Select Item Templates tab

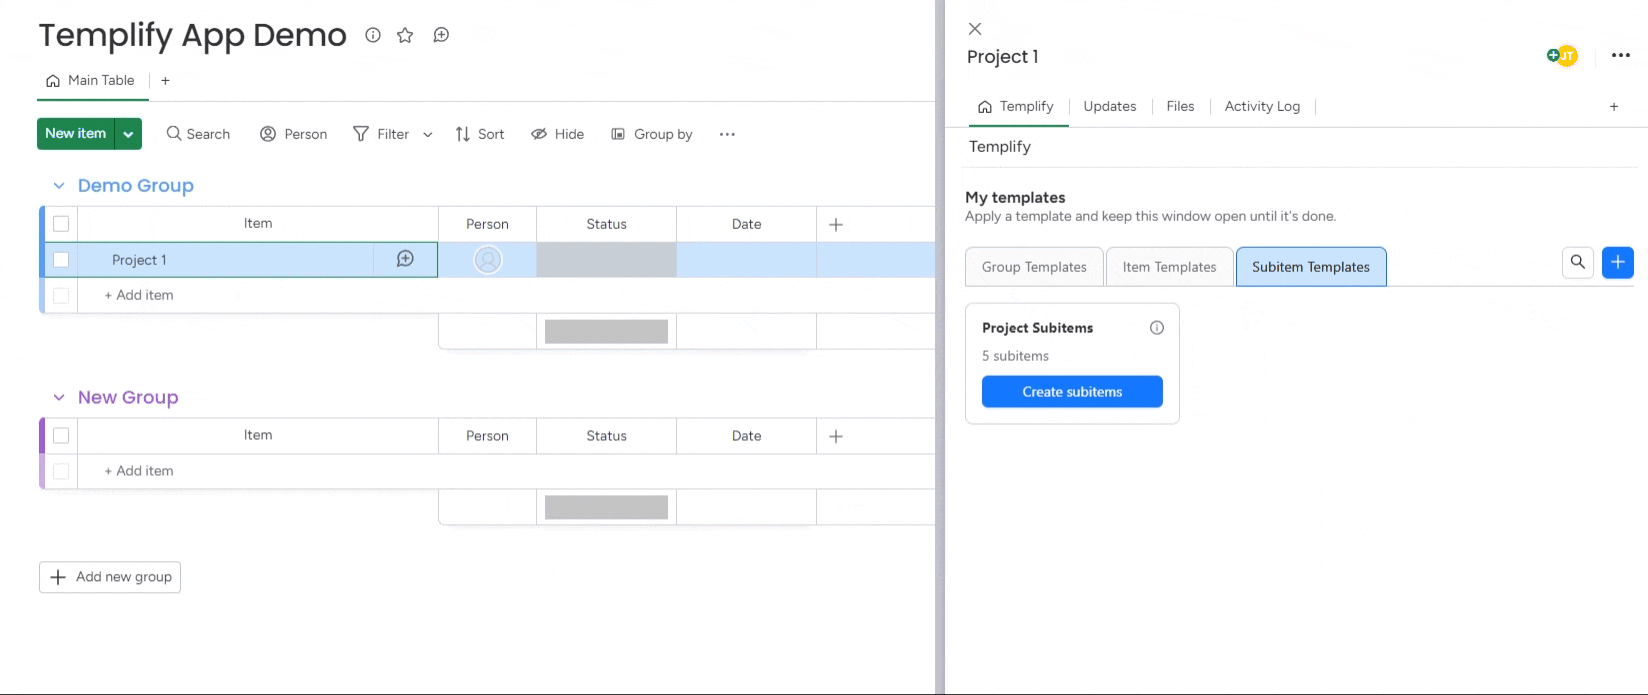1169,267
